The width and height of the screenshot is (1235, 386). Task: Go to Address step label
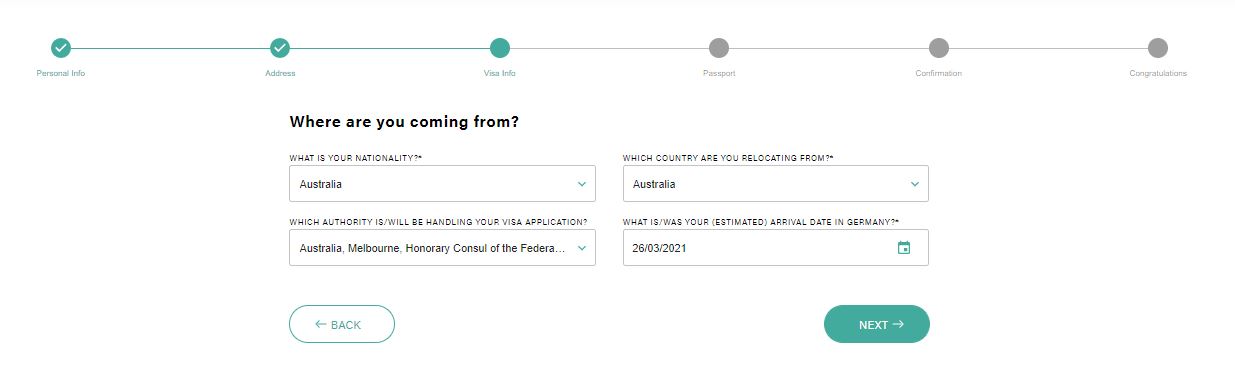coord(280,74)
